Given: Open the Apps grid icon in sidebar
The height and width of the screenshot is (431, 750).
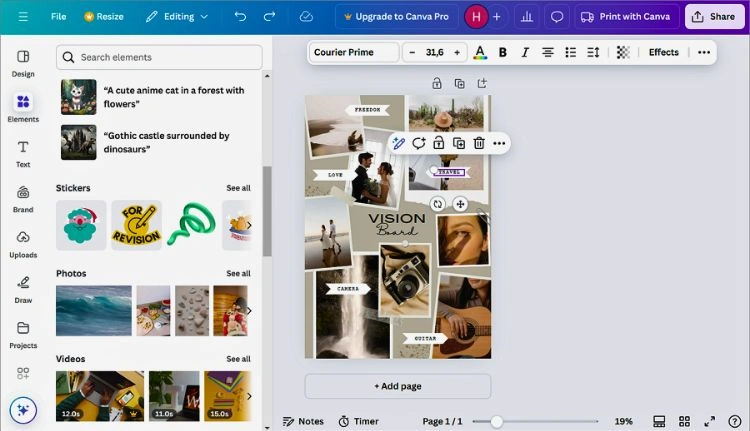Looking at the screenshot, I should (x=23, y=373).
